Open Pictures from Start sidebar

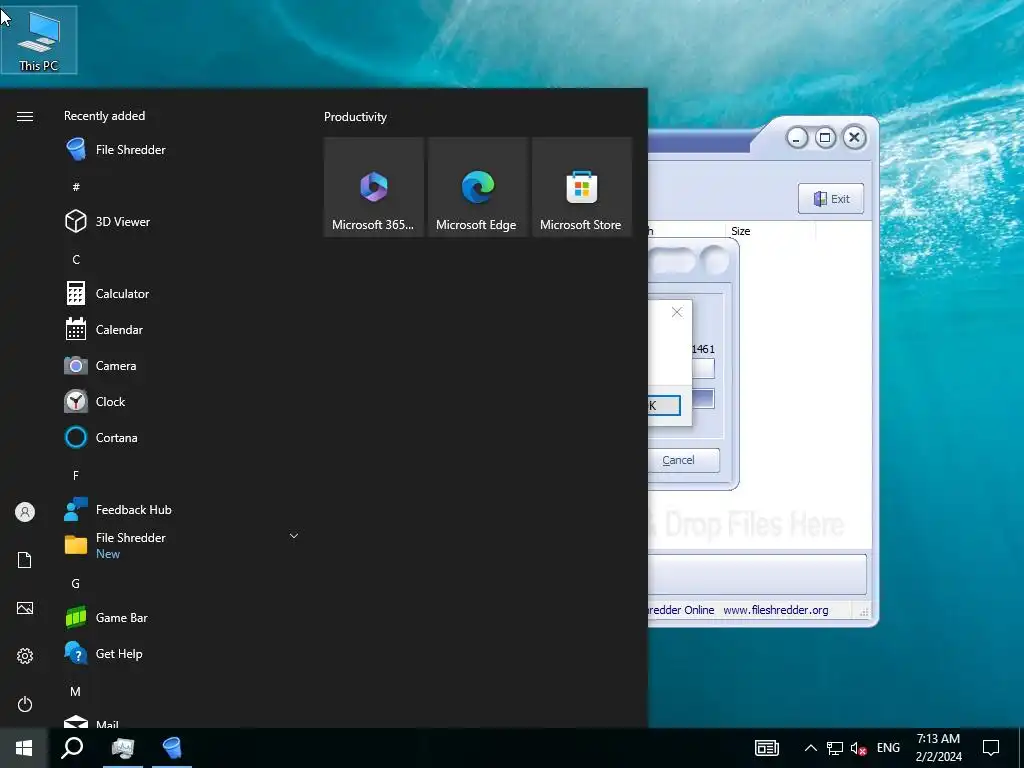(x=25, y=608)
